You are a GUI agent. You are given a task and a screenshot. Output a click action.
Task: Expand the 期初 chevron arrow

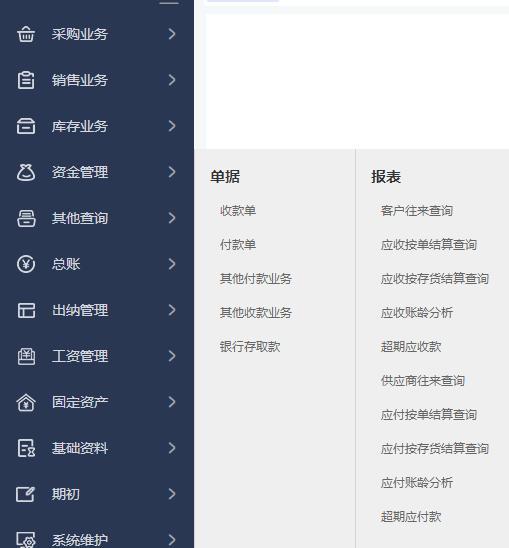point(172,494)
